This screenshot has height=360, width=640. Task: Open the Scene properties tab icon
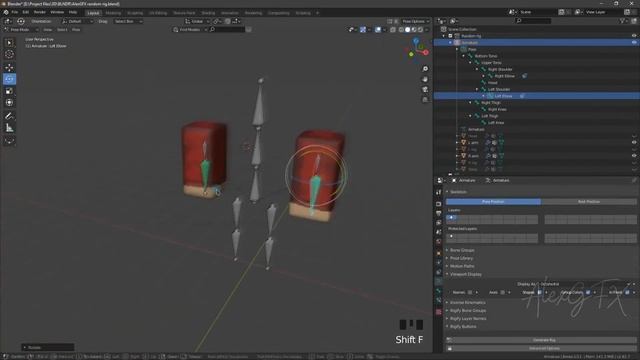tap(439, 232)
